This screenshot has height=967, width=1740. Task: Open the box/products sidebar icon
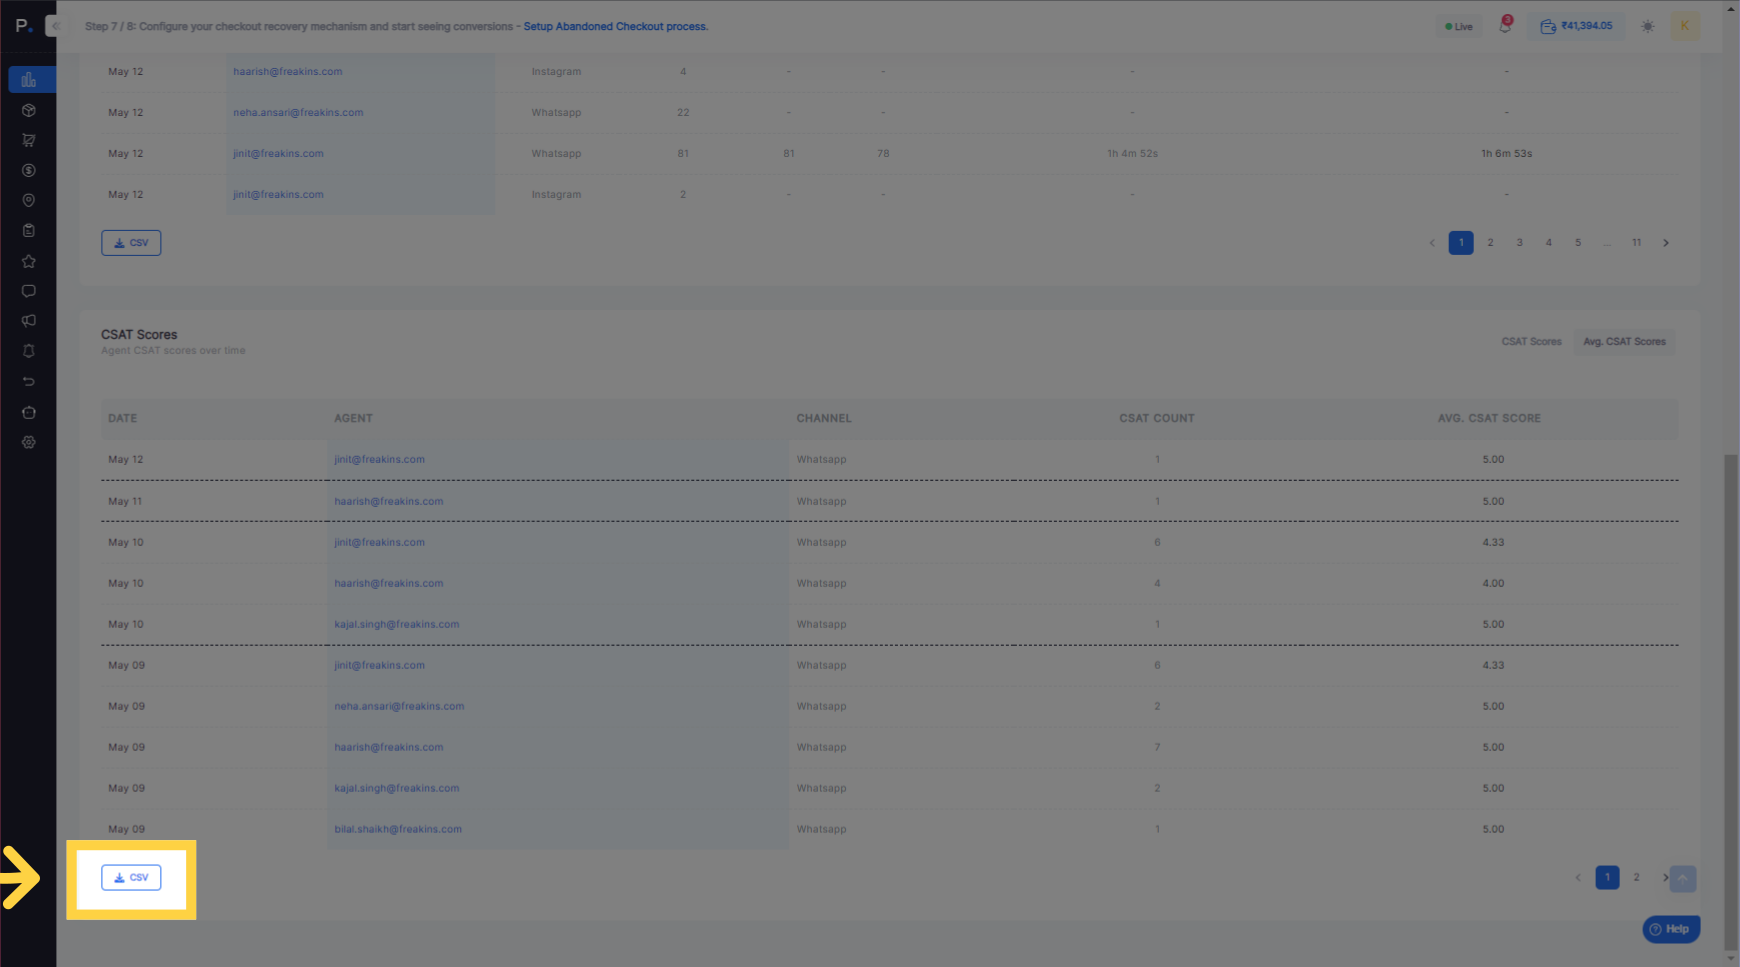point(29,110)
